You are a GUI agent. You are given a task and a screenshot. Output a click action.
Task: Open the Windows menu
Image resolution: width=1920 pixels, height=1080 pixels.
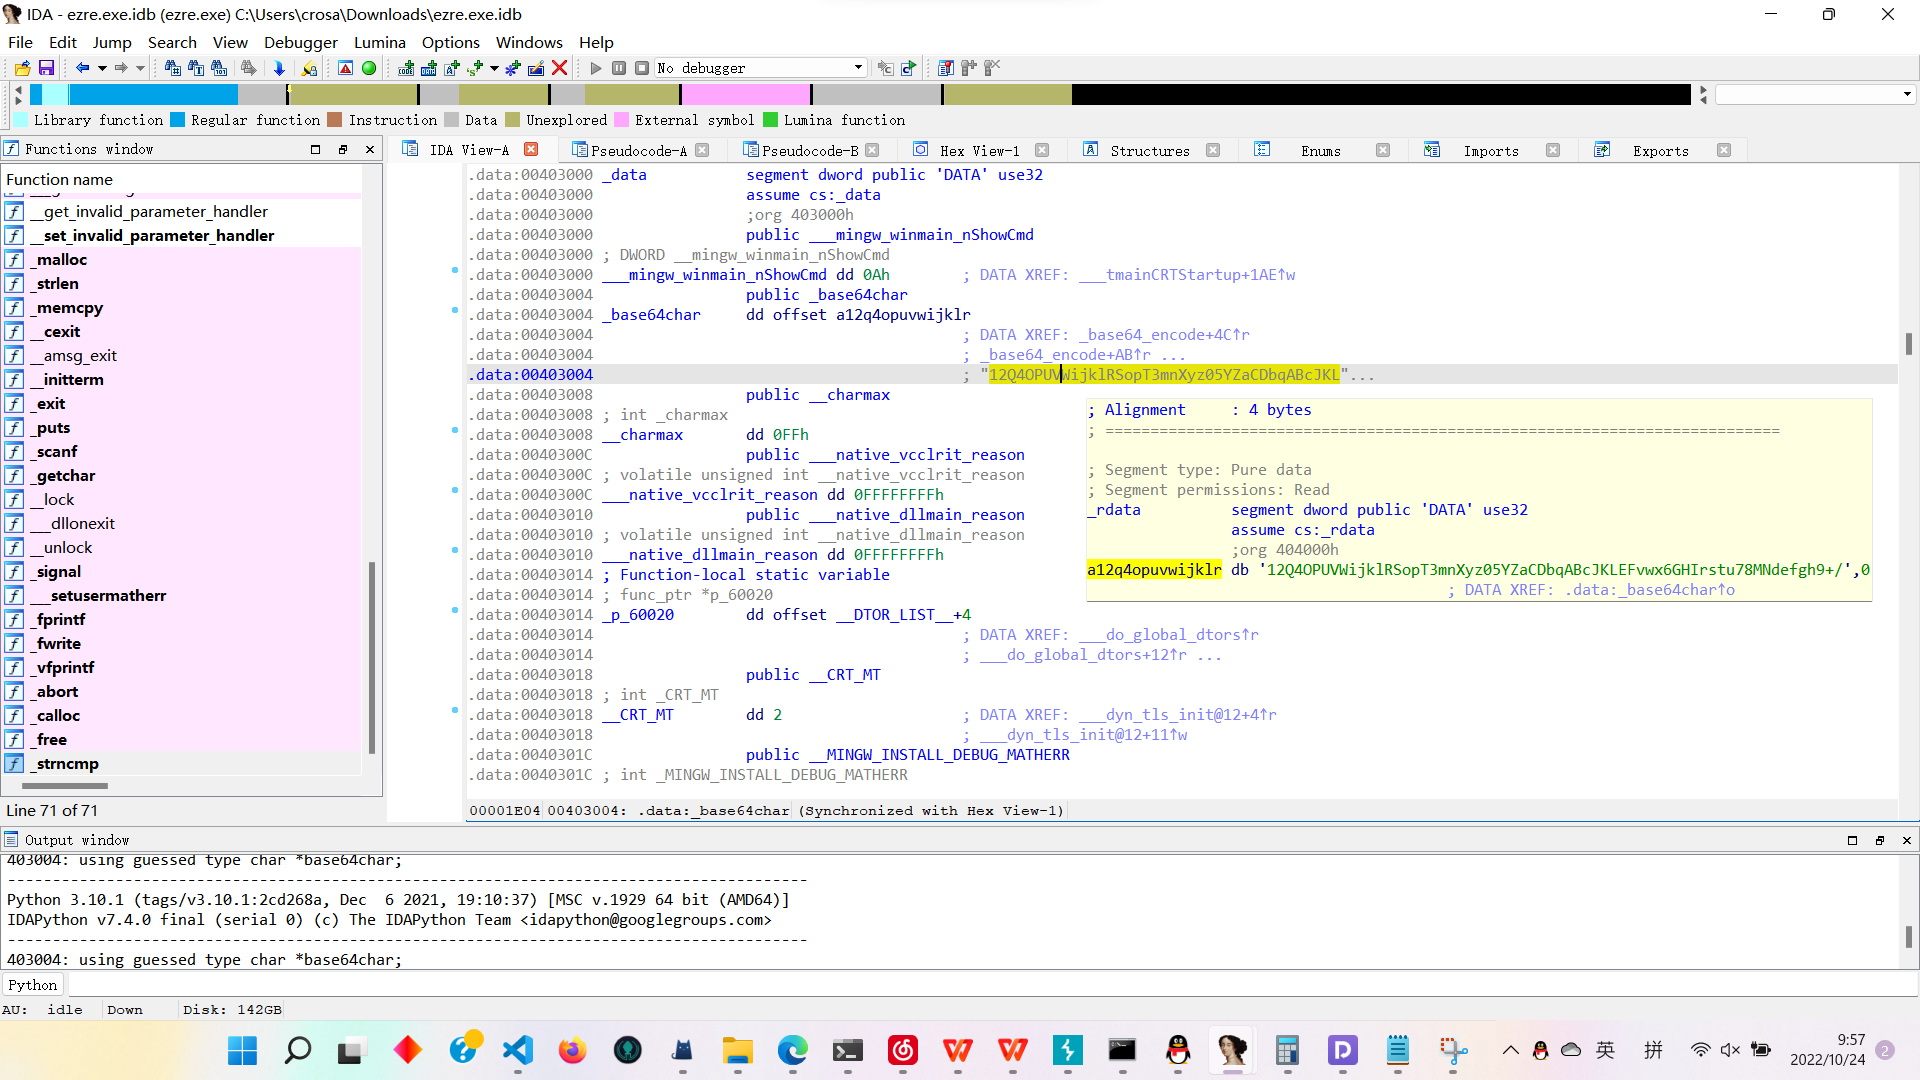coord(529,42)
